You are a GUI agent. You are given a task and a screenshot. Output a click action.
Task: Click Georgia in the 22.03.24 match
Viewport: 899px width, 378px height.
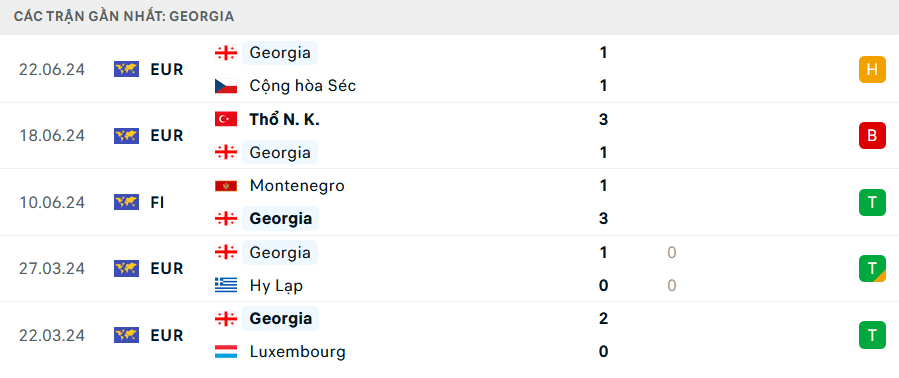pos(280,318)
